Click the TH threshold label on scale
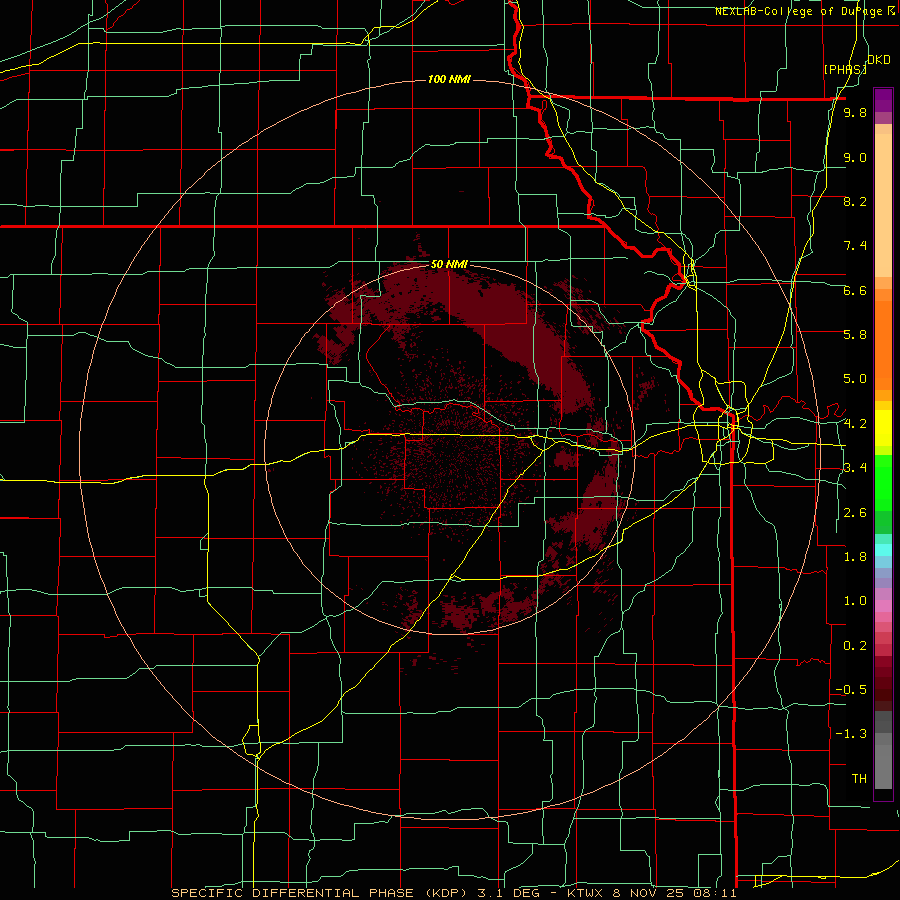Viewport: 900px width, 900px height. click(859, 779)
